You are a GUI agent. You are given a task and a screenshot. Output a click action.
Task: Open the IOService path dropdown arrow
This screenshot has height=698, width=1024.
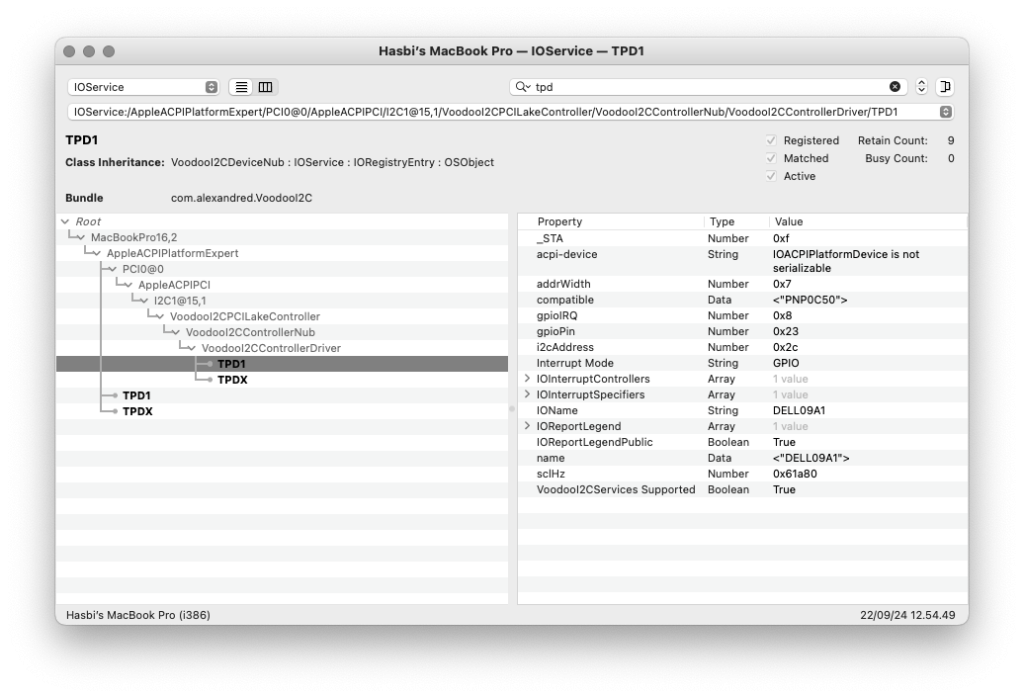[x=945, y=112]
